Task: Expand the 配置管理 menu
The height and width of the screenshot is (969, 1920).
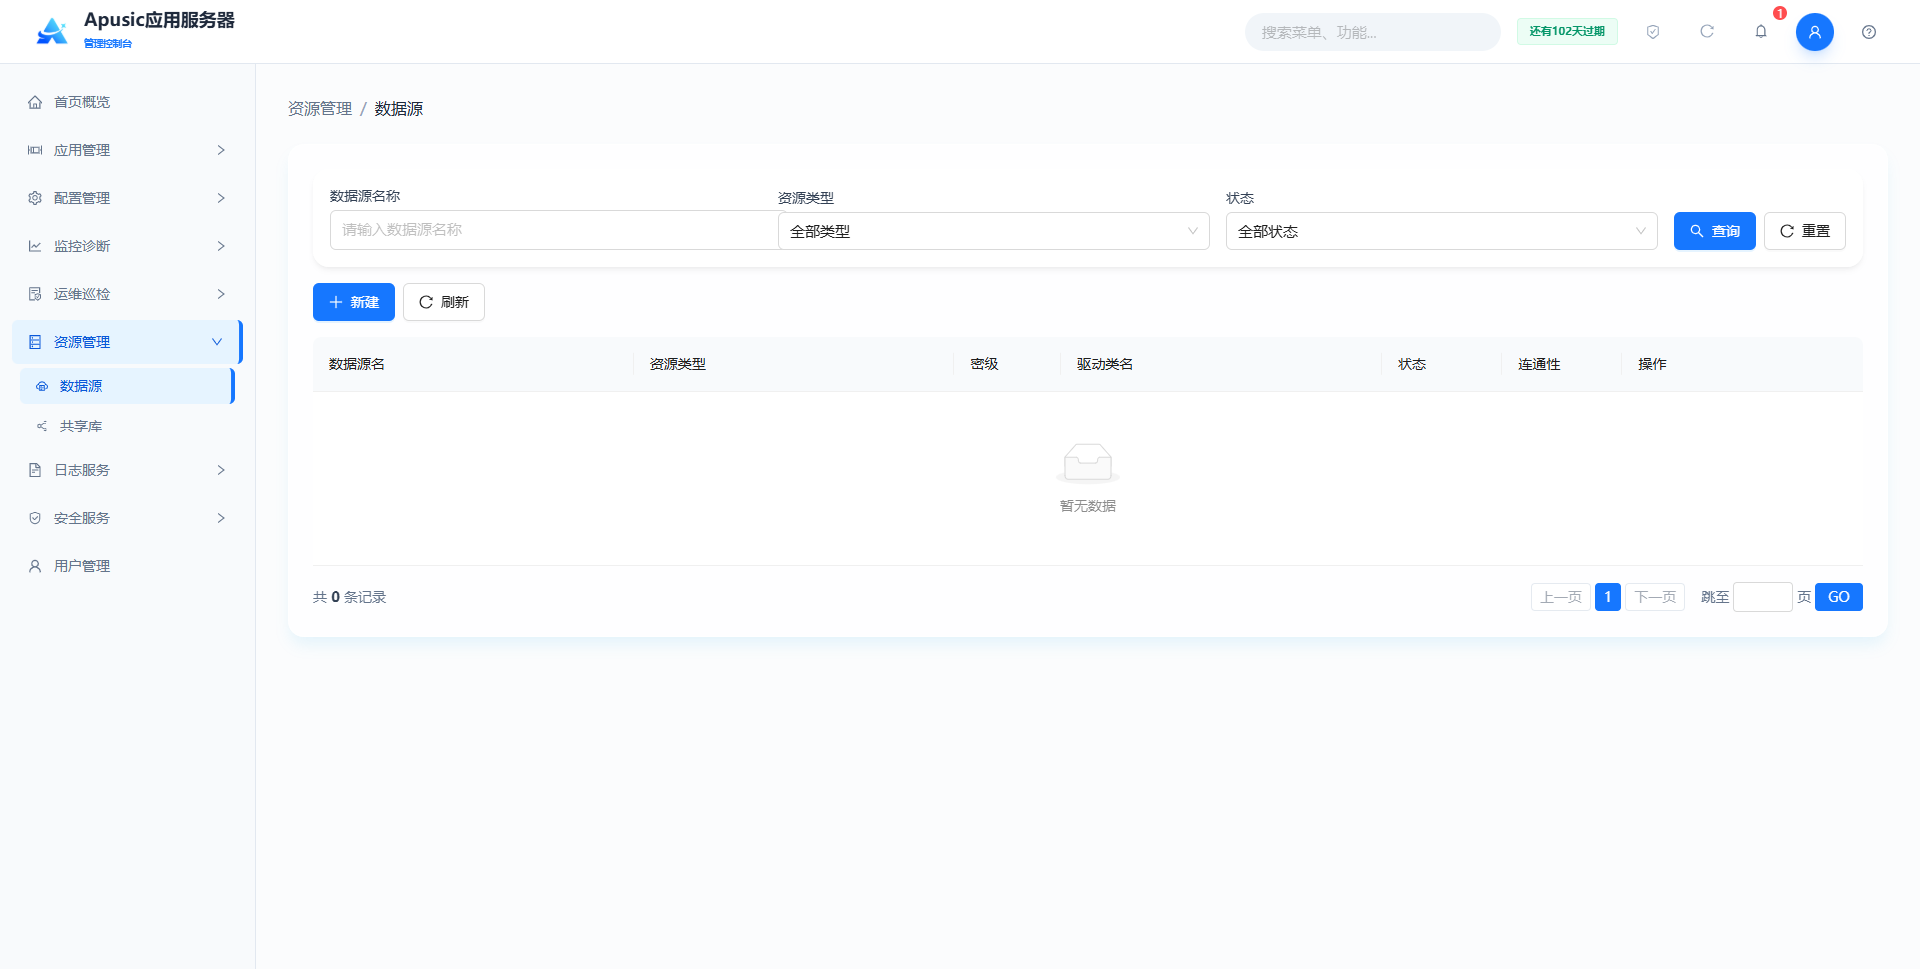Action: [127, 198]
